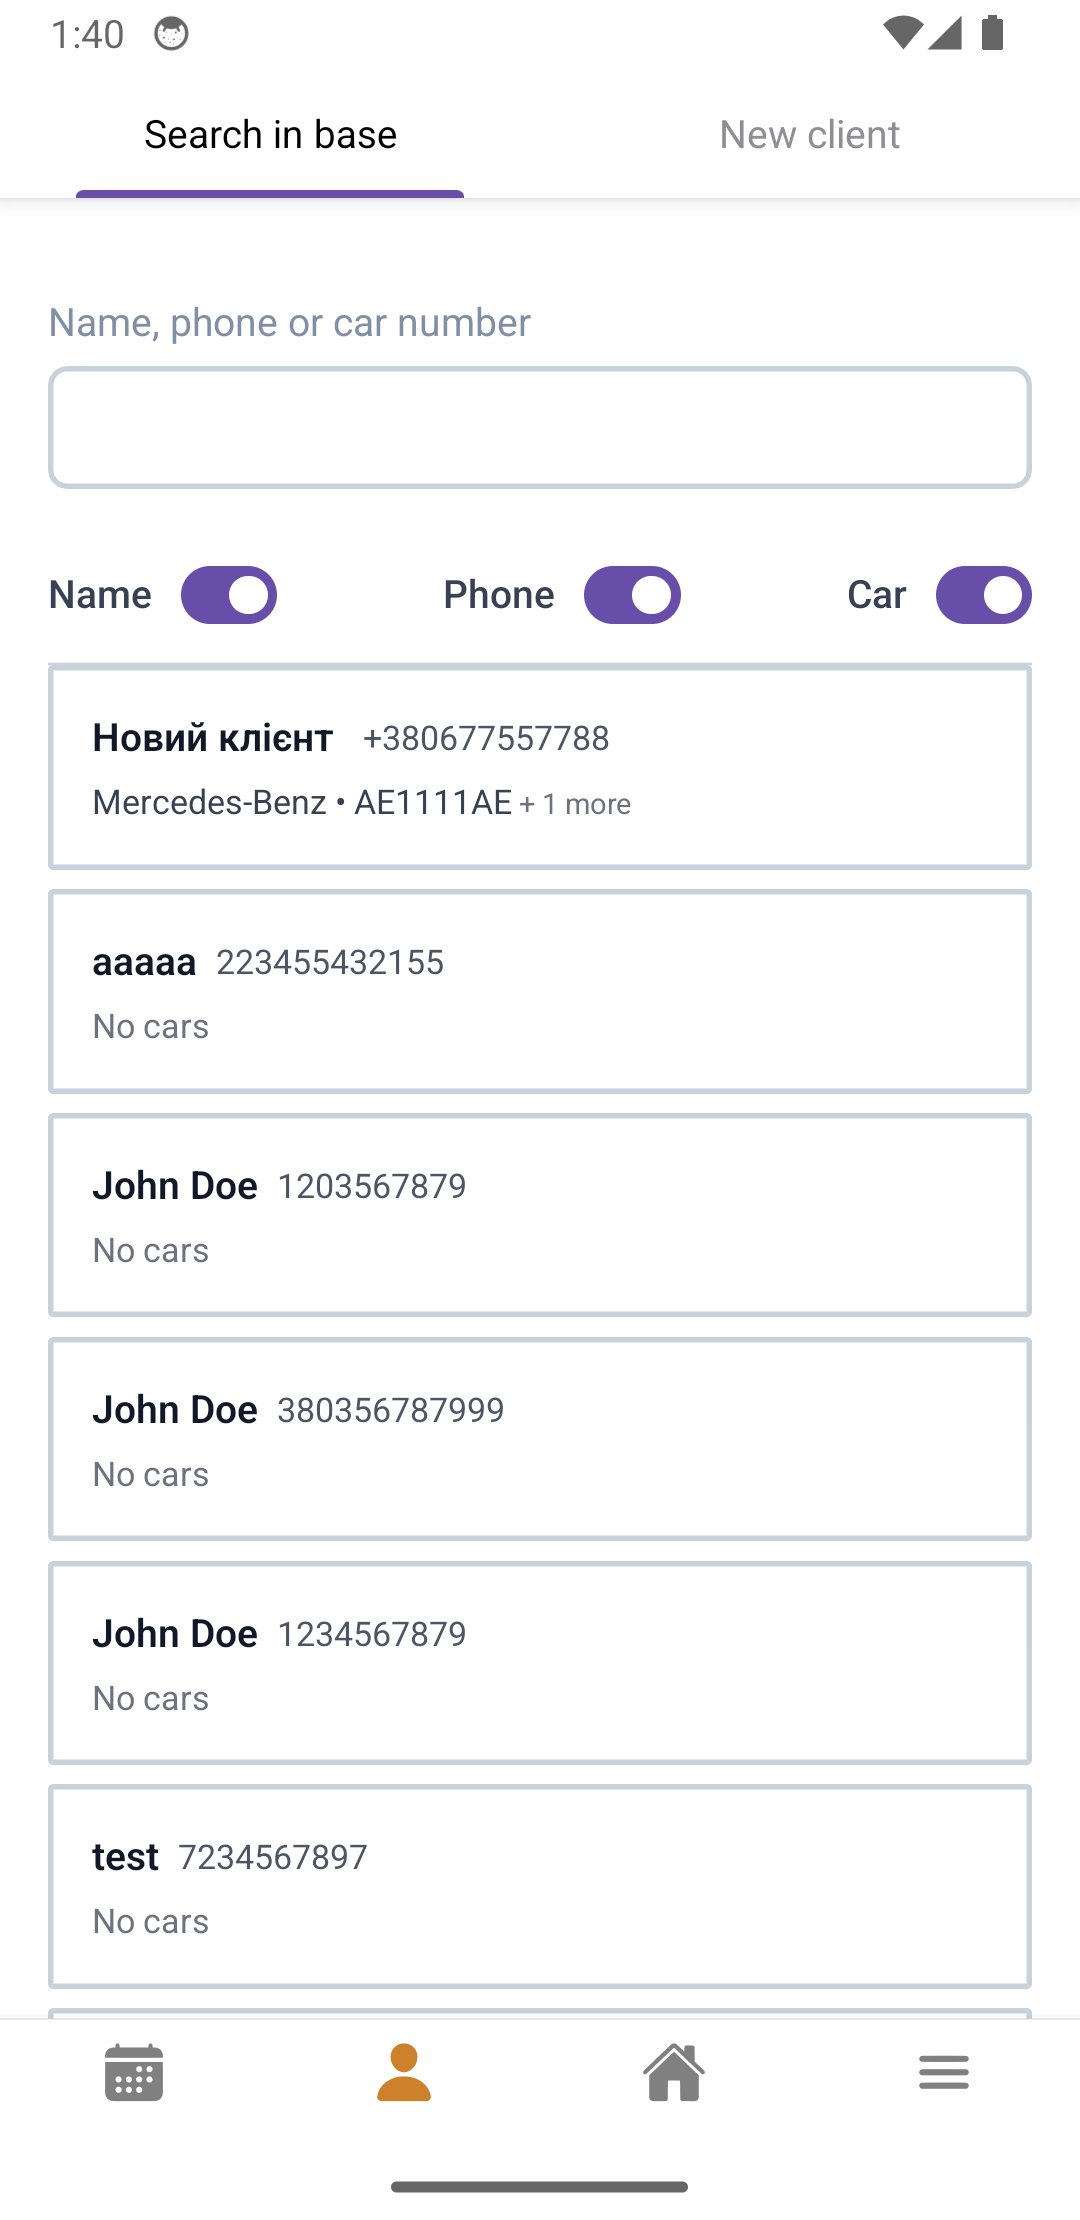The width and height of the screenshot is (1080, 2220).
Task: Tap the battery icon in status bar
Action: pyautogui.click(x=992, y=34)
